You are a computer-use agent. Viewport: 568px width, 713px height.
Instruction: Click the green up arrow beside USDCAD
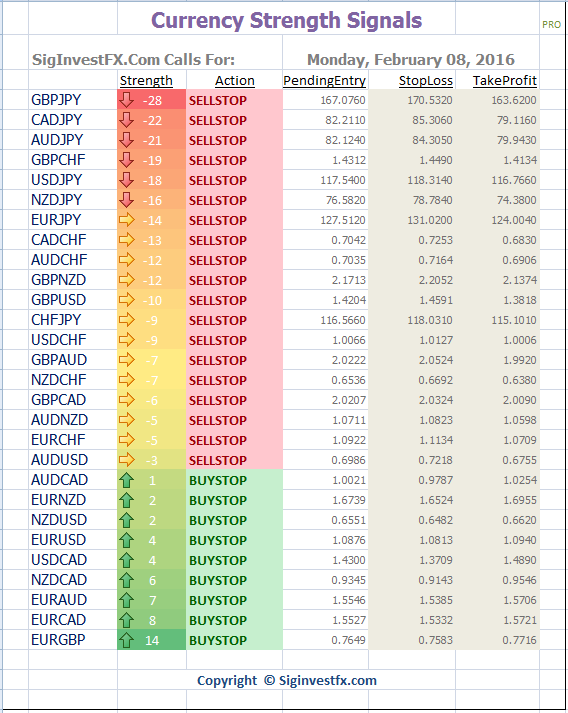coord(126,560)
